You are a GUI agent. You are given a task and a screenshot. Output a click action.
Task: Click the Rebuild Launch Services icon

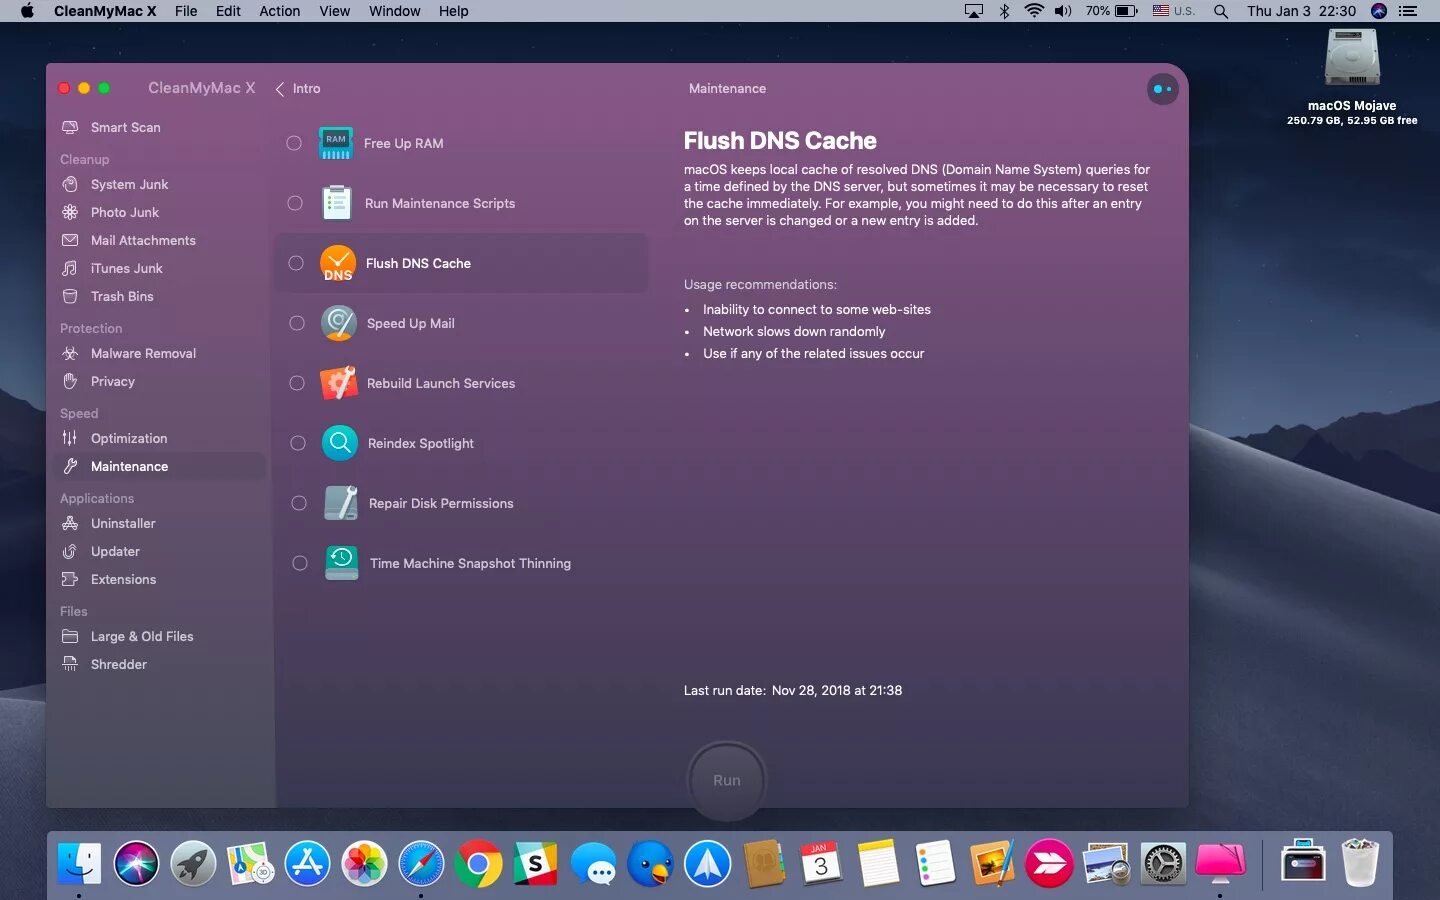[x=339, y=383]
